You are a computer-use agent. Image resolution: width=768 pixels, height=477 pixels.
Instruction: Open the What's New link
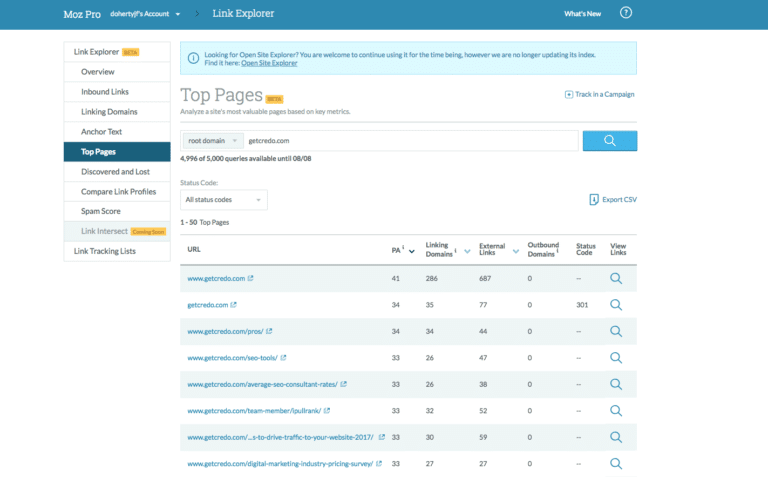click(x=582, y=14)
